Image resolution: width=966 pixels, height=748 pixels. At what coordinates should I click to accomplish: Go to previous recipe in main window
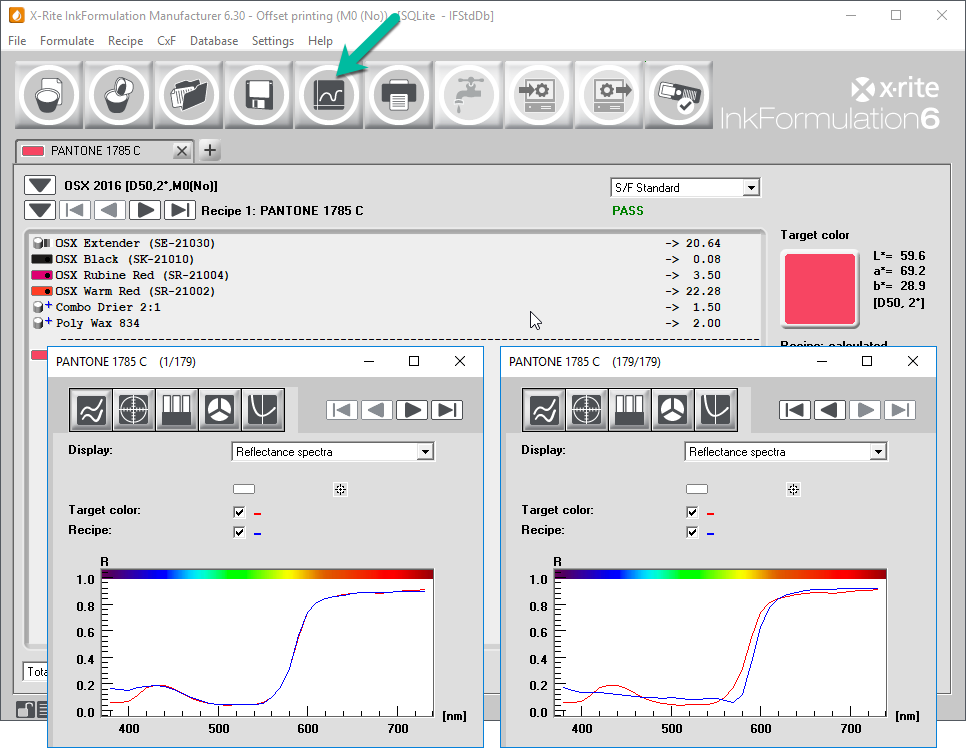(x=110, y=210)
